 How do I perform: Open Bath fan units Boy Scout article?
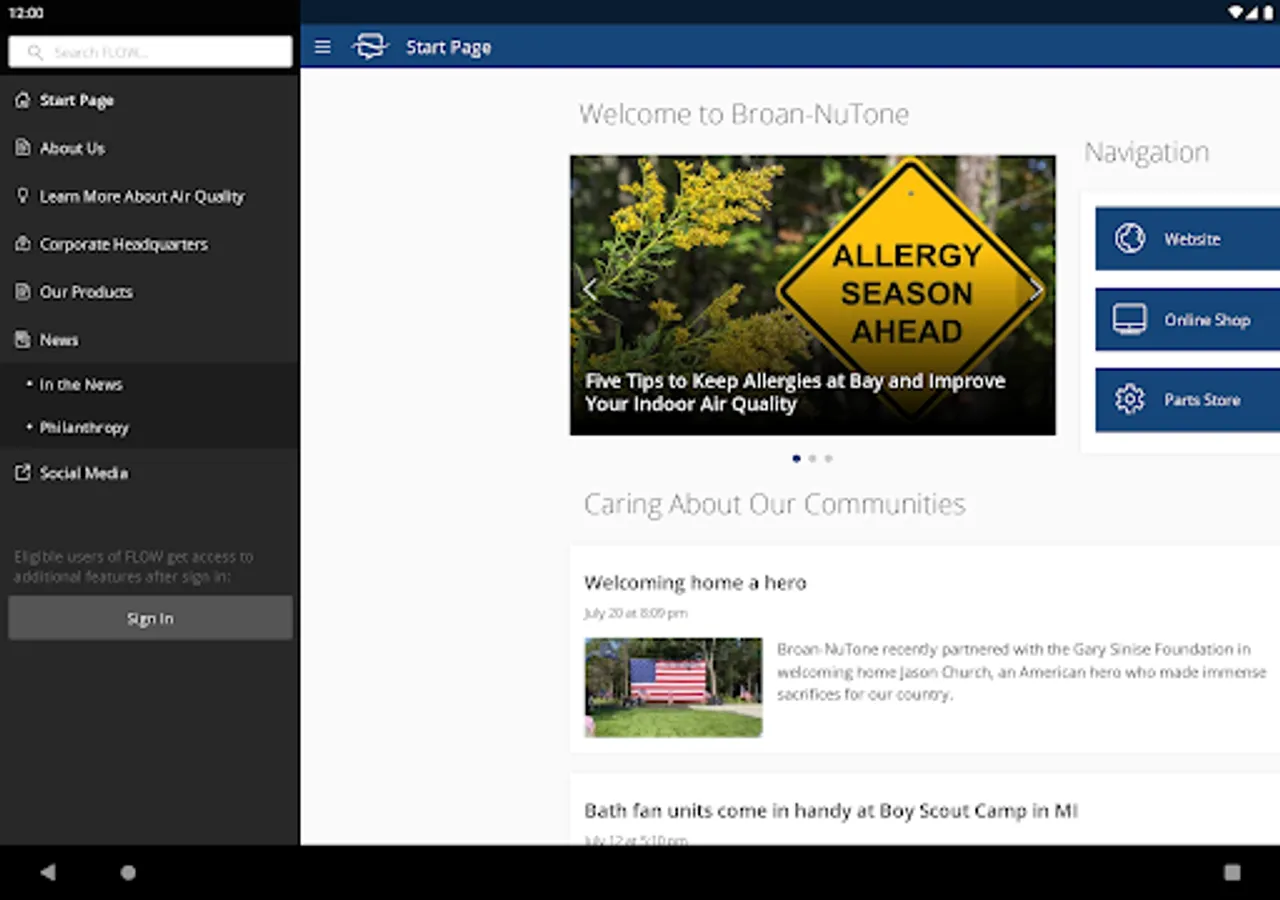click(831, 810)
